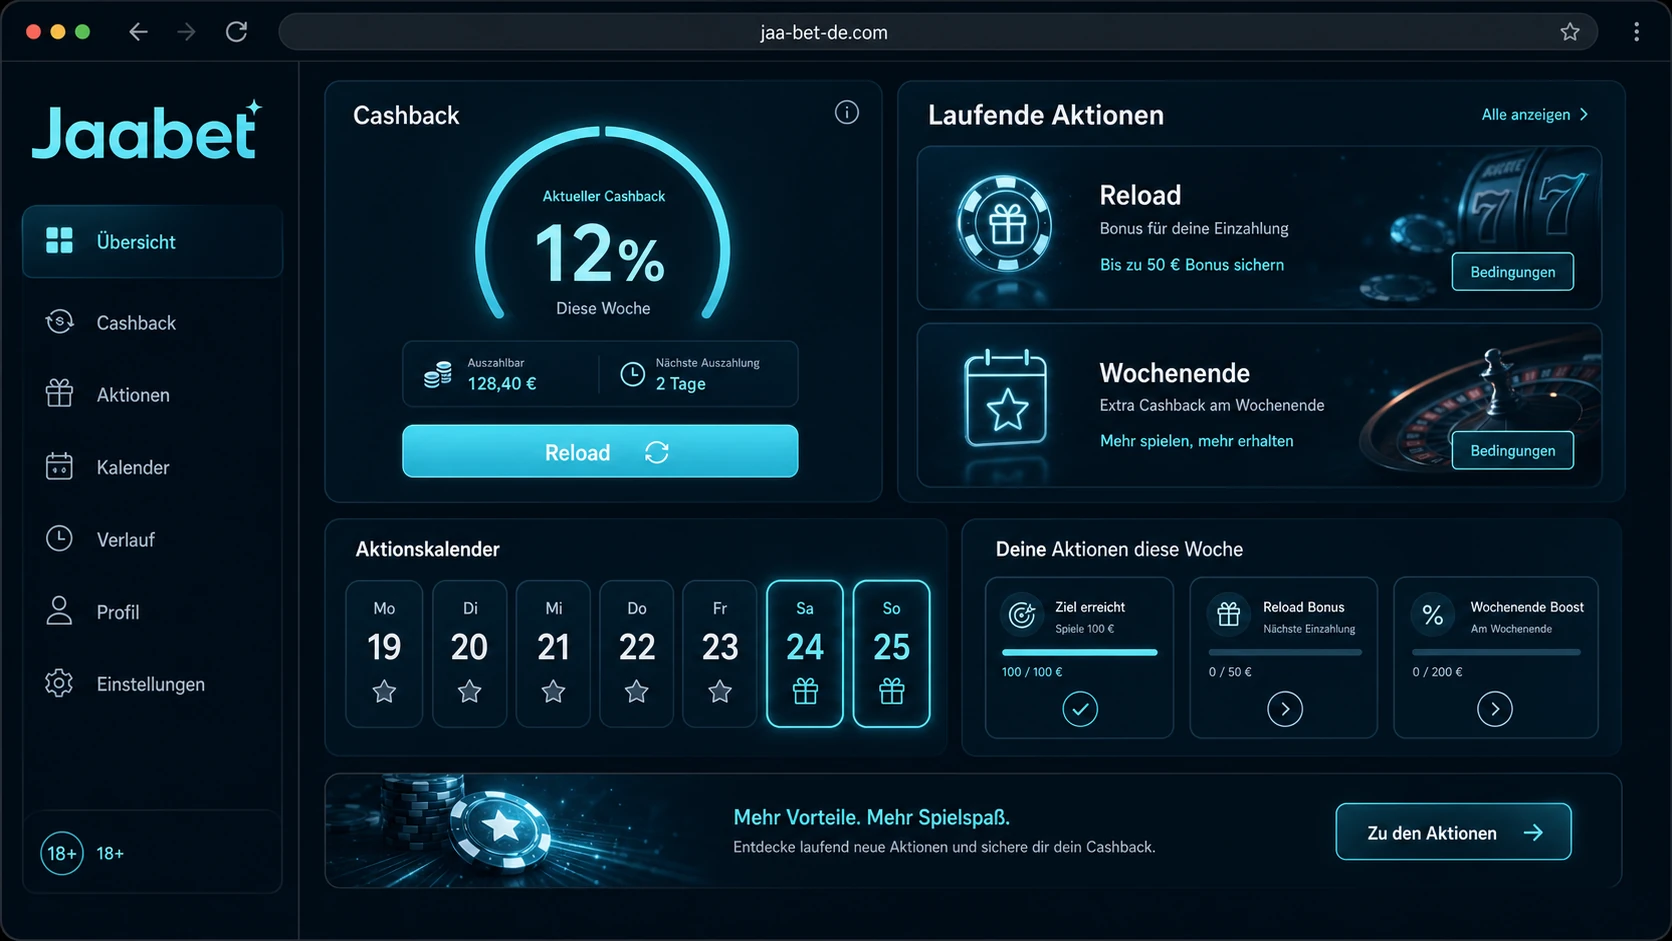Open Verlauf history in sidebar
1672x941 pixels.
point(152,539)
